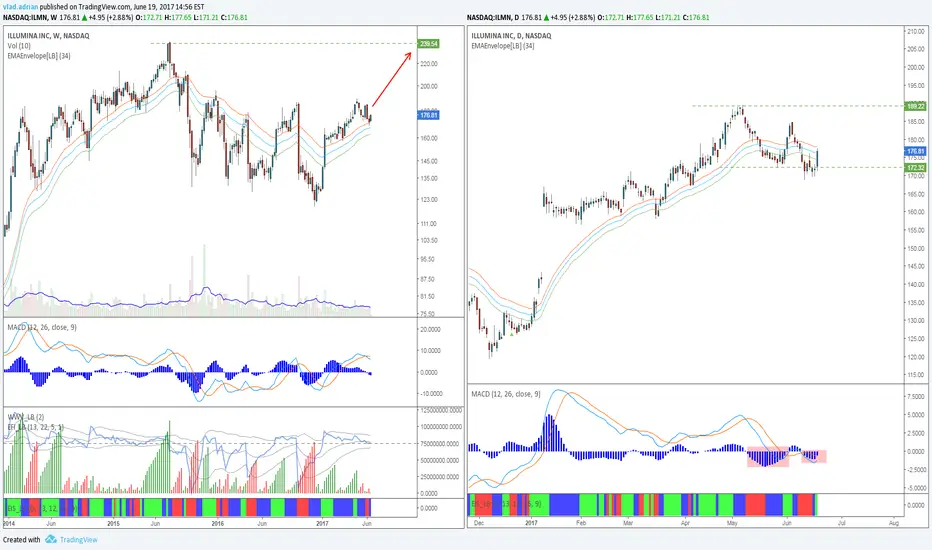Open the vlad.adrian author profile link
This screenshot has height=550, width=932.
21,7
